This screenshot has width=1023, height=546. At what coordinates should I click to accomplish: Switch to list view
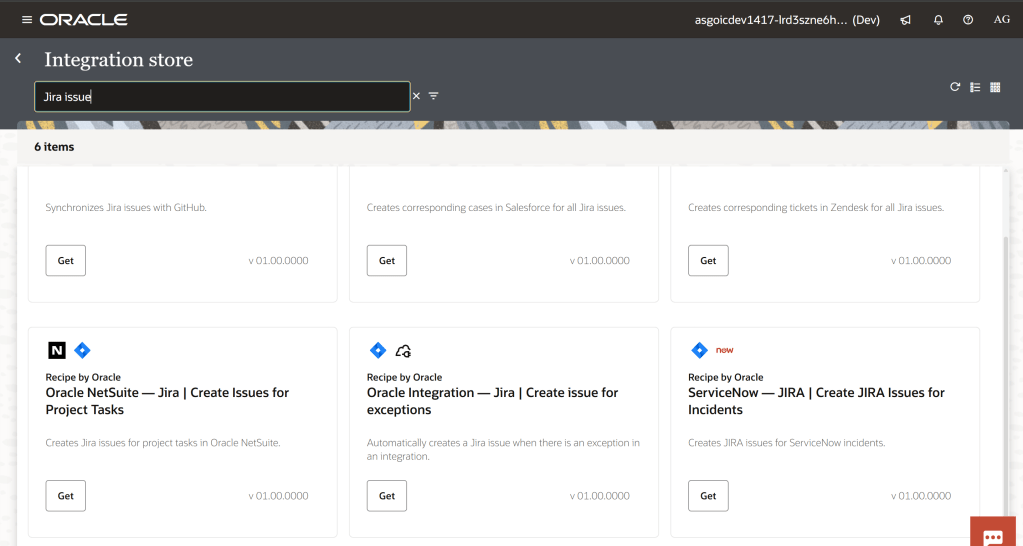tap(975, 87)
